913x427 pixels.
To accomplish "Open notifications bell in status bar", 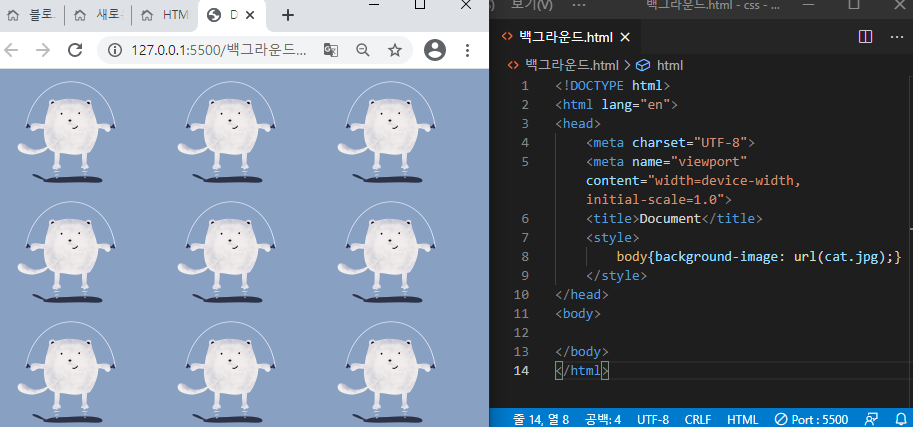I will (900, 419).
